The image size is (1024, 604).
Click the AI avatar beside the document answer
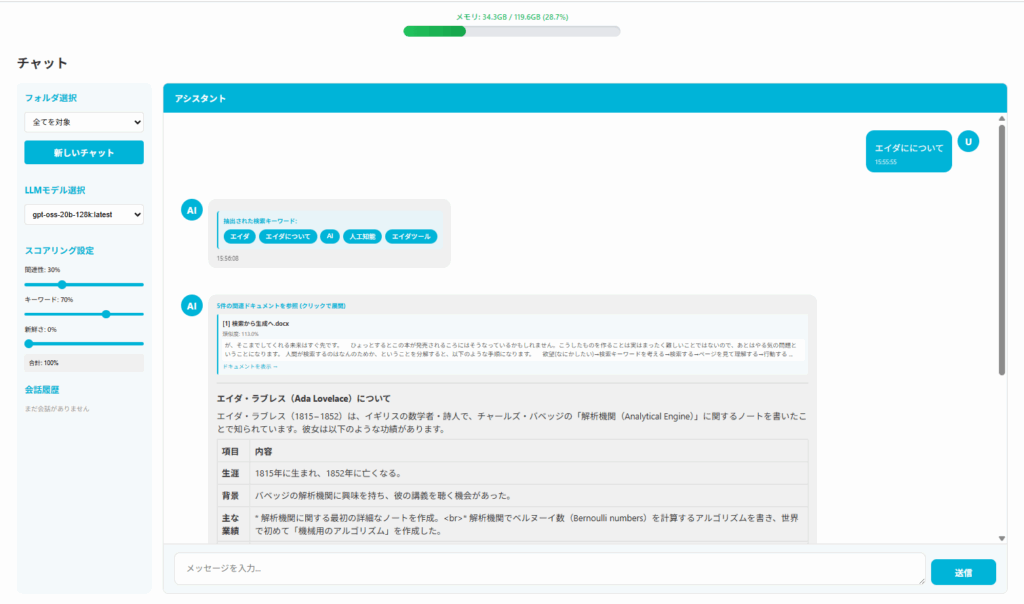pyautogui.click(x=192, y=306)
